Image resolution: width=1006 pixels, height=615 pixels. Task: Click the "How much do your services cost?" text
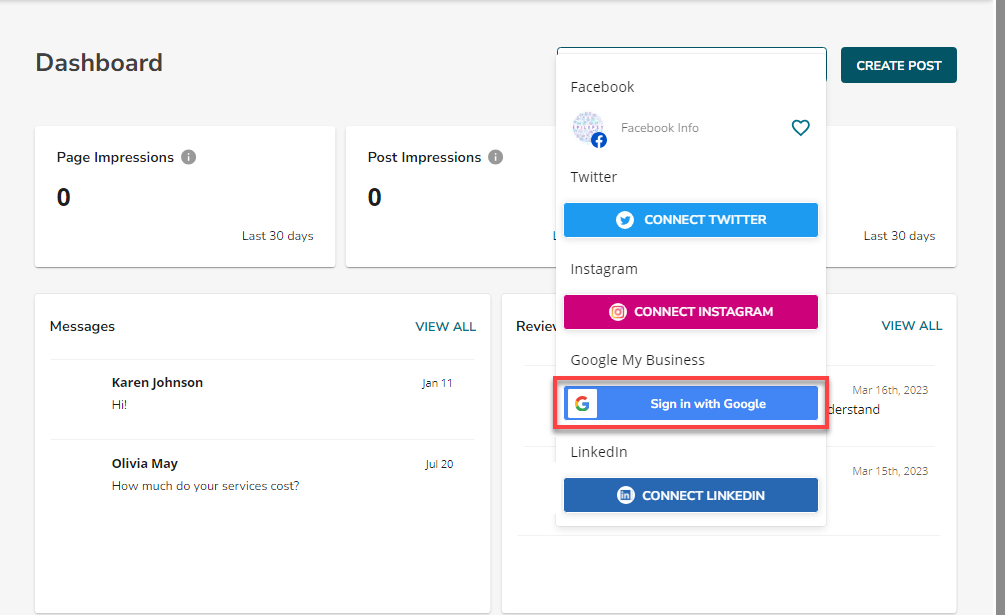(x=205, y=486)
